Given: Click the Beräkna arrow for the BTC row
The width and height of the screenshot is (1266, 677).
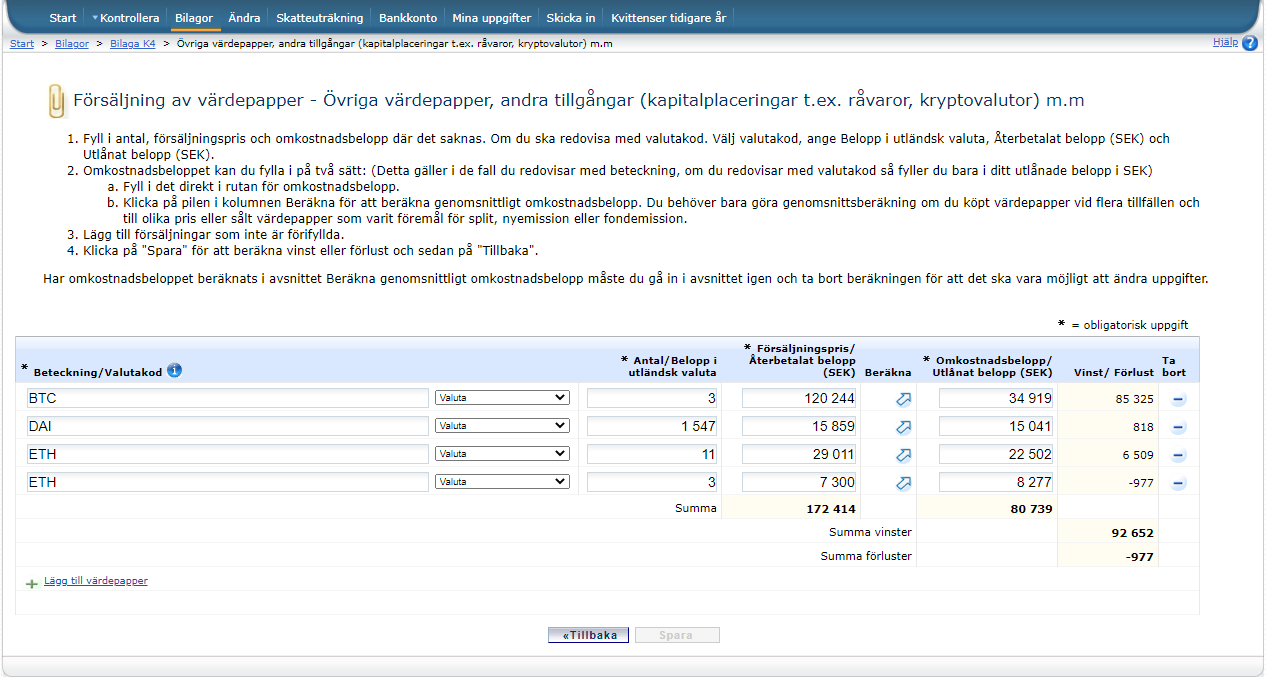Looking at the screenshot, I should pyautogui.click(x=903, y=399).
